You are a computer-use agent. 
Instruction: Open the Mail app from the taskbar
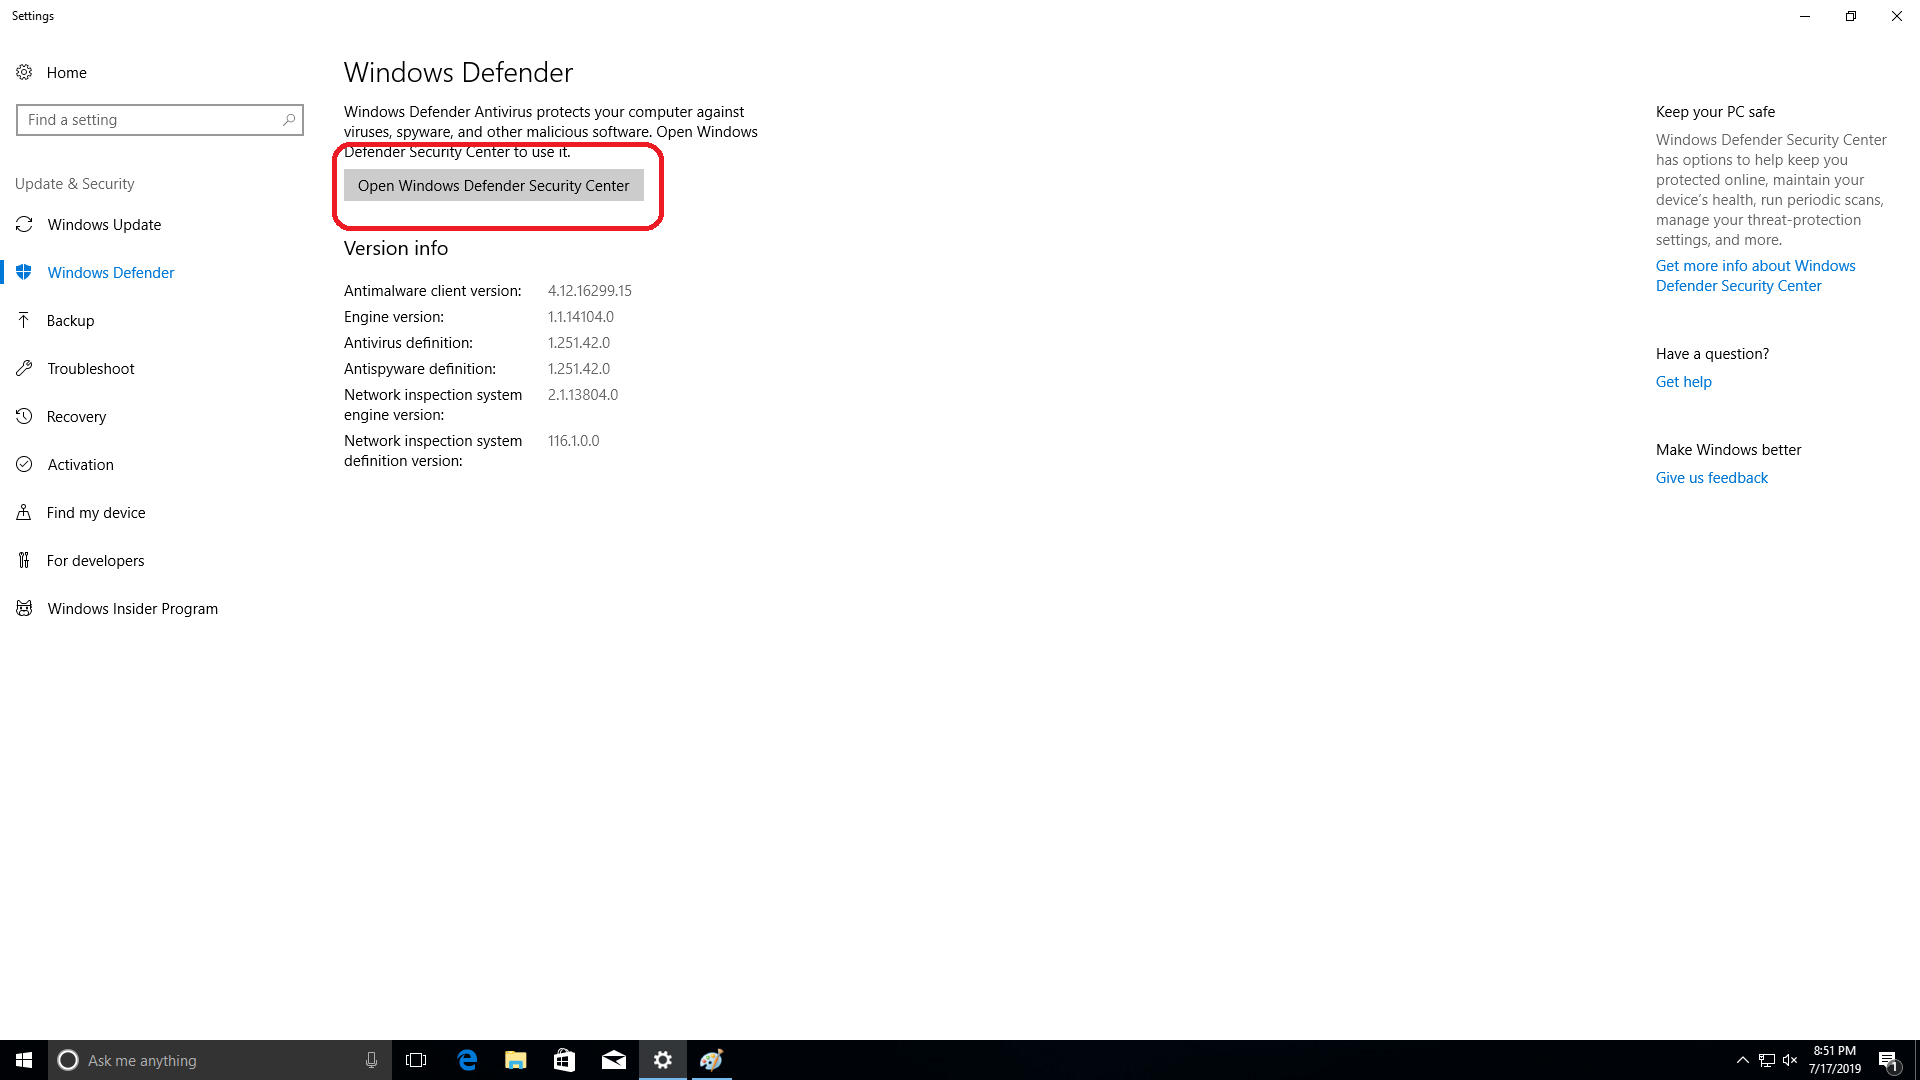(x=613, y=1060)
